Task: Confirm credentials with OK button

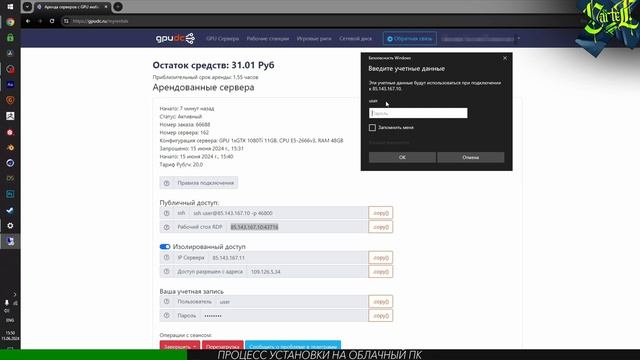Action: (402, 157)
